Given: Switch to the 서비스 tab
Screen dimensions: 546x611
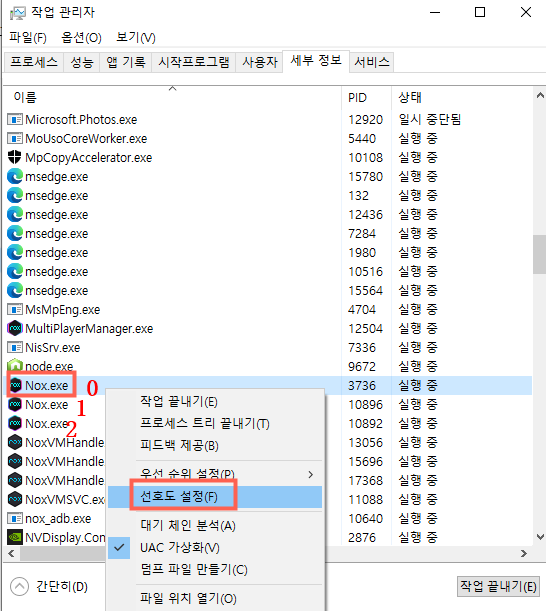Looking at the screenshot, I should click(x=372, y=62).
